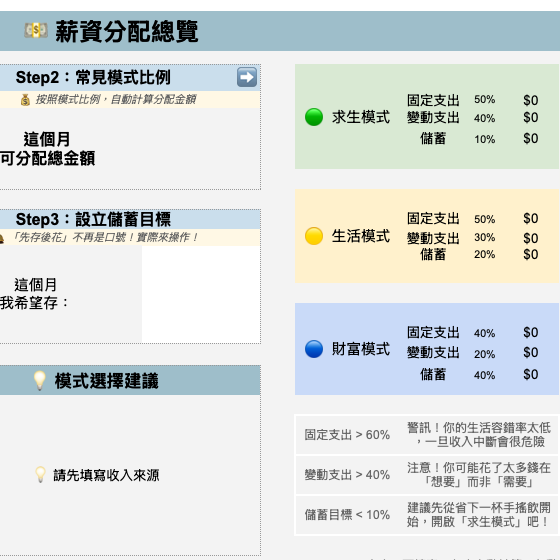
Task: Click the $0 amount for 求生模式 固定支出
Action: coord(531,100)
